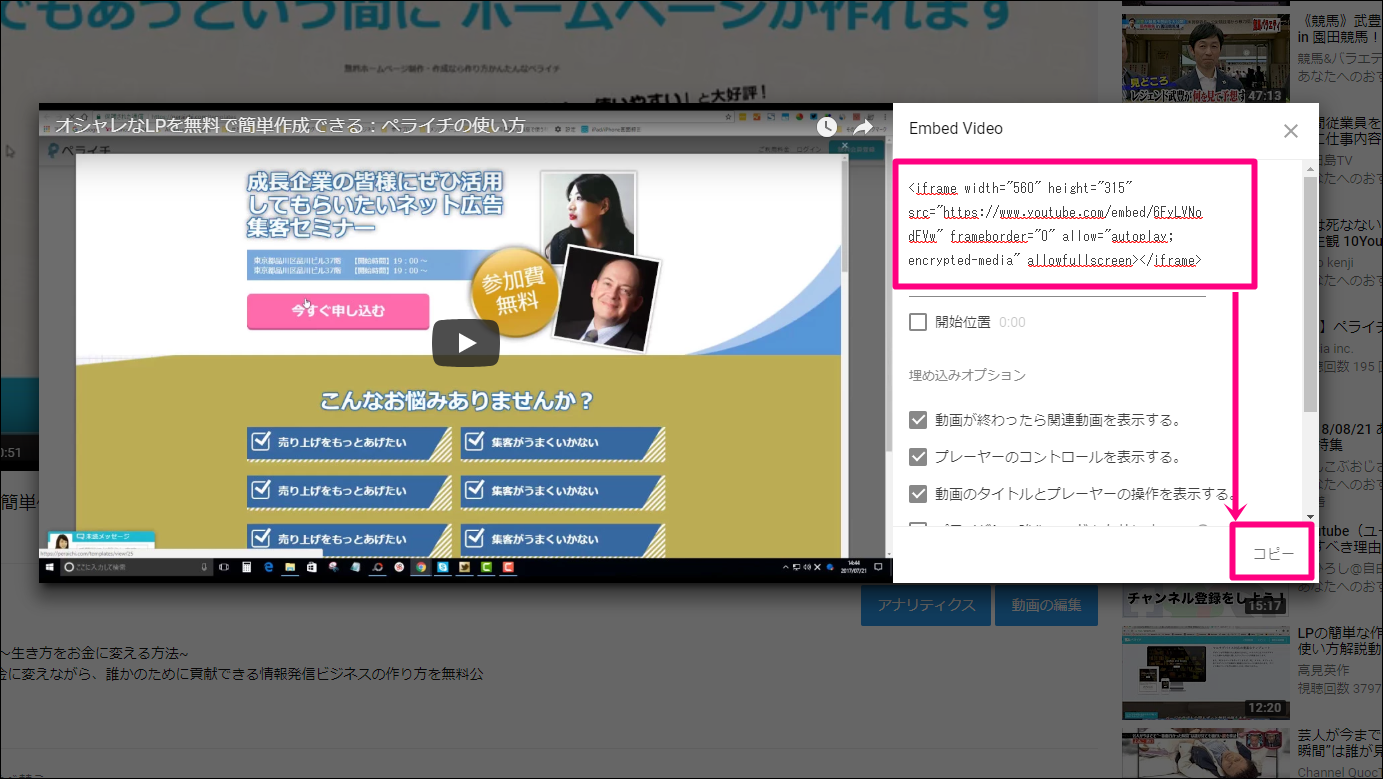Close the Embed Video dialog
The image size is (1383, 779).
1291,131
